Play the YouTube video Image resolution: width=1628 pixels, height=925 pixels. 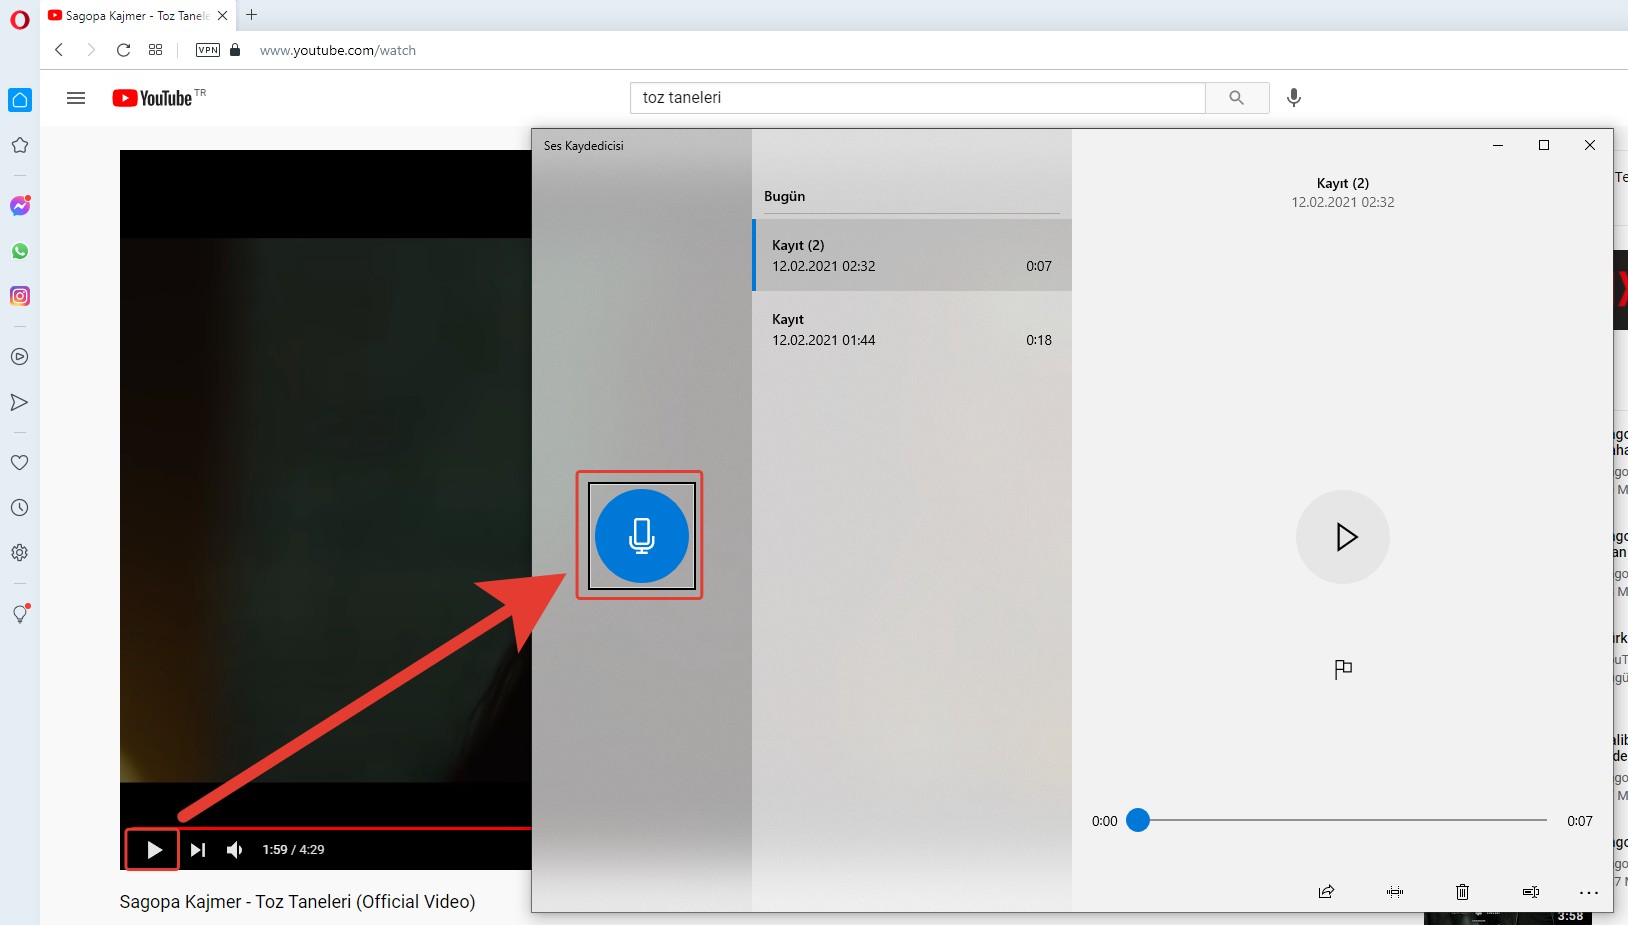[153, 850]
